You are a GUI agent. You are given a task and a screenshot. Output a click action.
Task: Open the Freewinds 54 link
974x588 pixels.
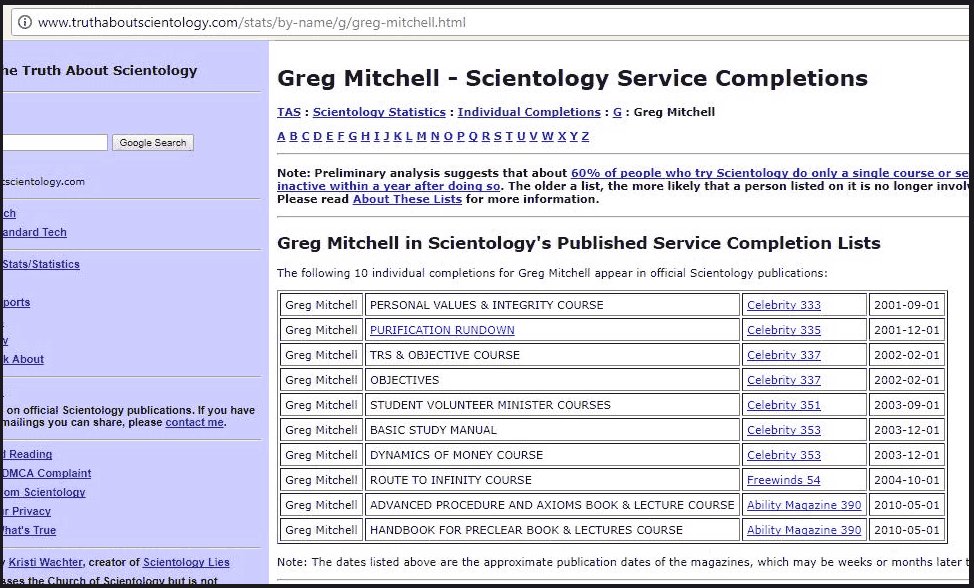tap(783, 480)
